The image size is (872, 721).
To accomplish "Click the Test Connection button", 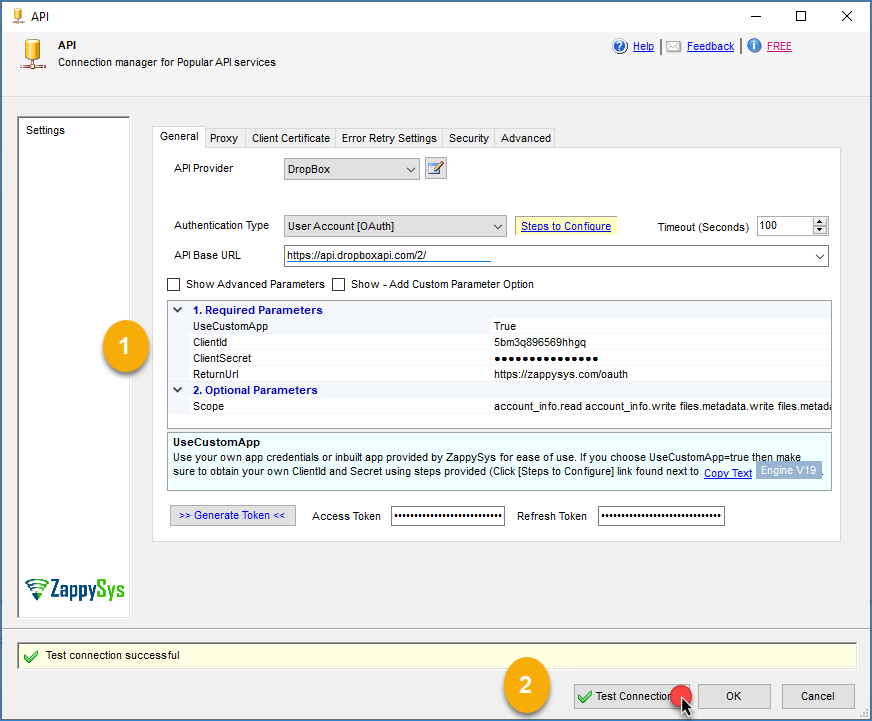I will point(632,696).
